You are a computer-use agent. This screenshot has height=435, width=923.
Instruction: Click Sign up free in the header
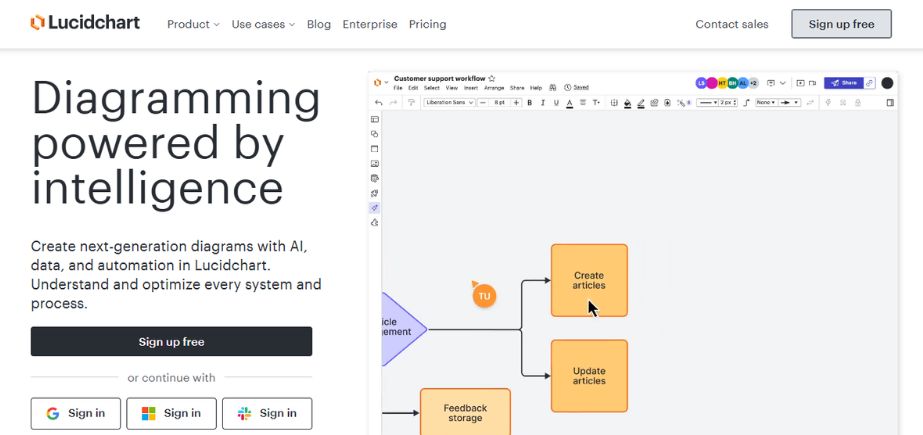click(841, 24)
